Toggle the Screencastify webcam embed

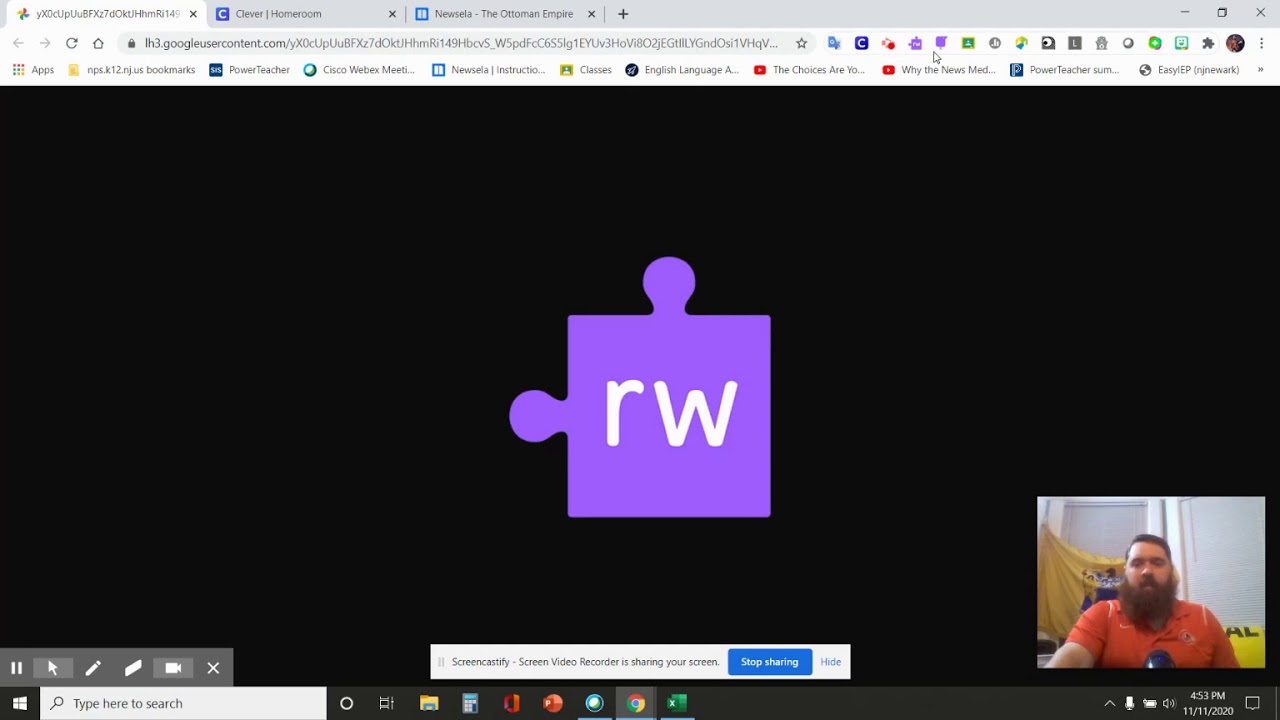pyautogui.click(x=173, y=668)
